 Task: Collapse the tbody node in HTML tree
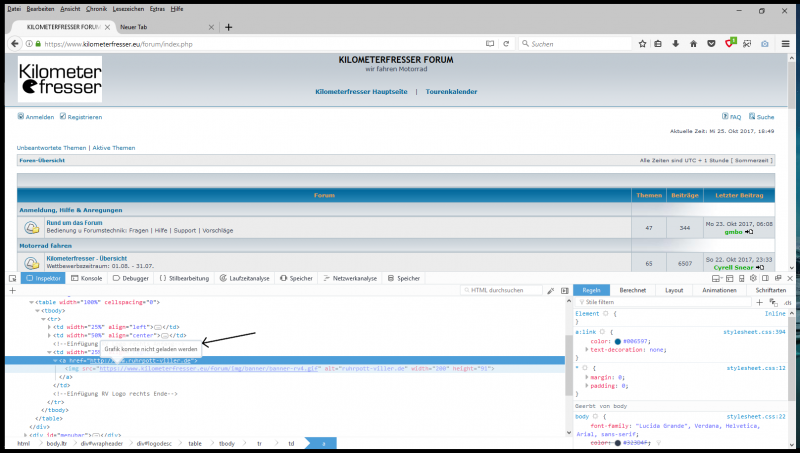point(39,310)
